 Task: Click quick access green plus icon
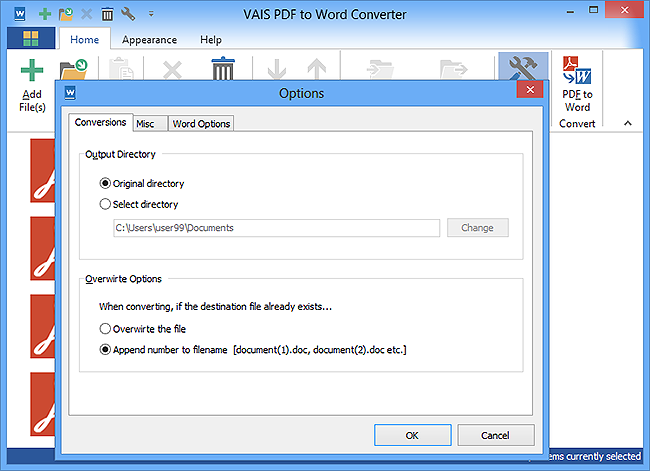pos(45,14)
